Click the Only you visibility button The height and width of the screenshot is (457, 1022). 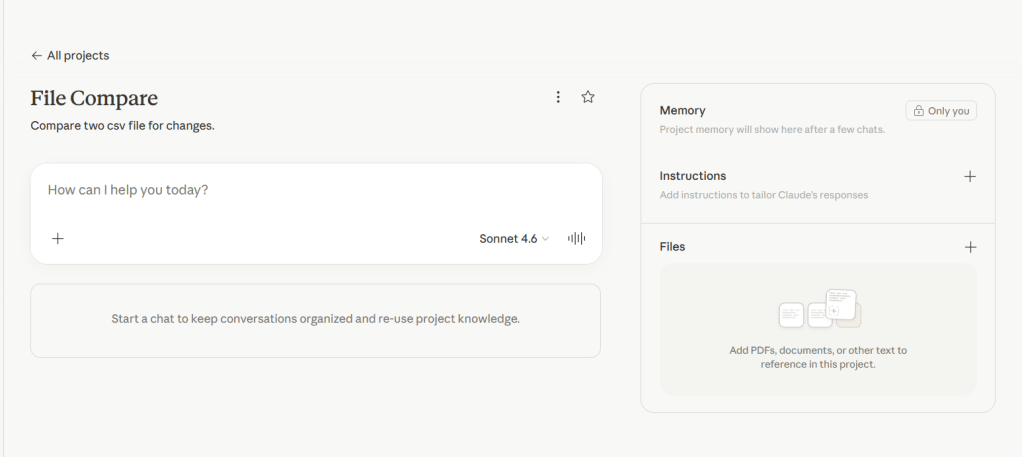tap(941, 111)
